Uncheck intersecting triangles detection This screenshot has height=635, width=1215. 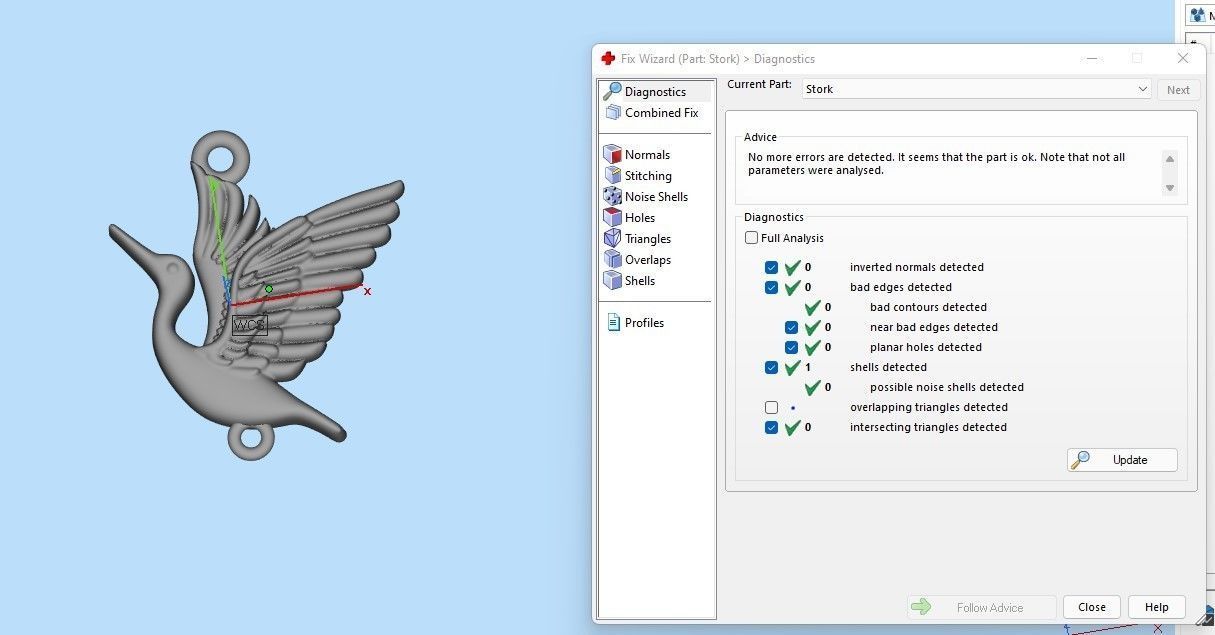[771, 427]
